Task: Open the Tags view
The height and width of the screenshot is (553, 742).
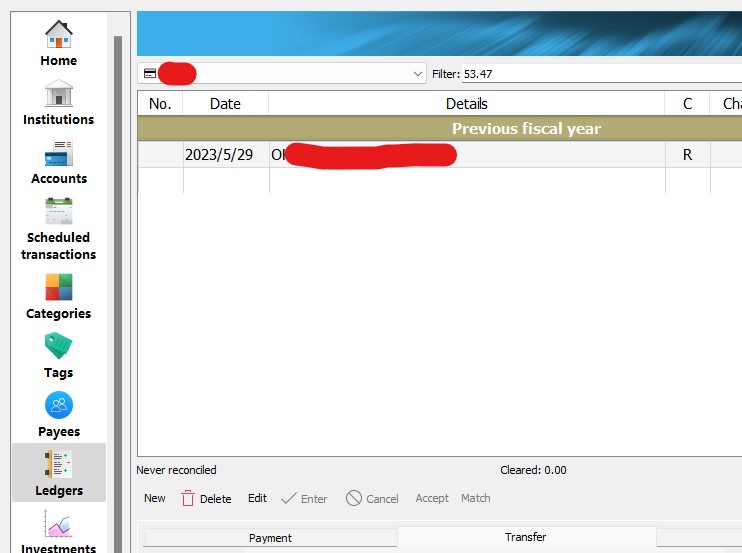Action: click(59, 356)
